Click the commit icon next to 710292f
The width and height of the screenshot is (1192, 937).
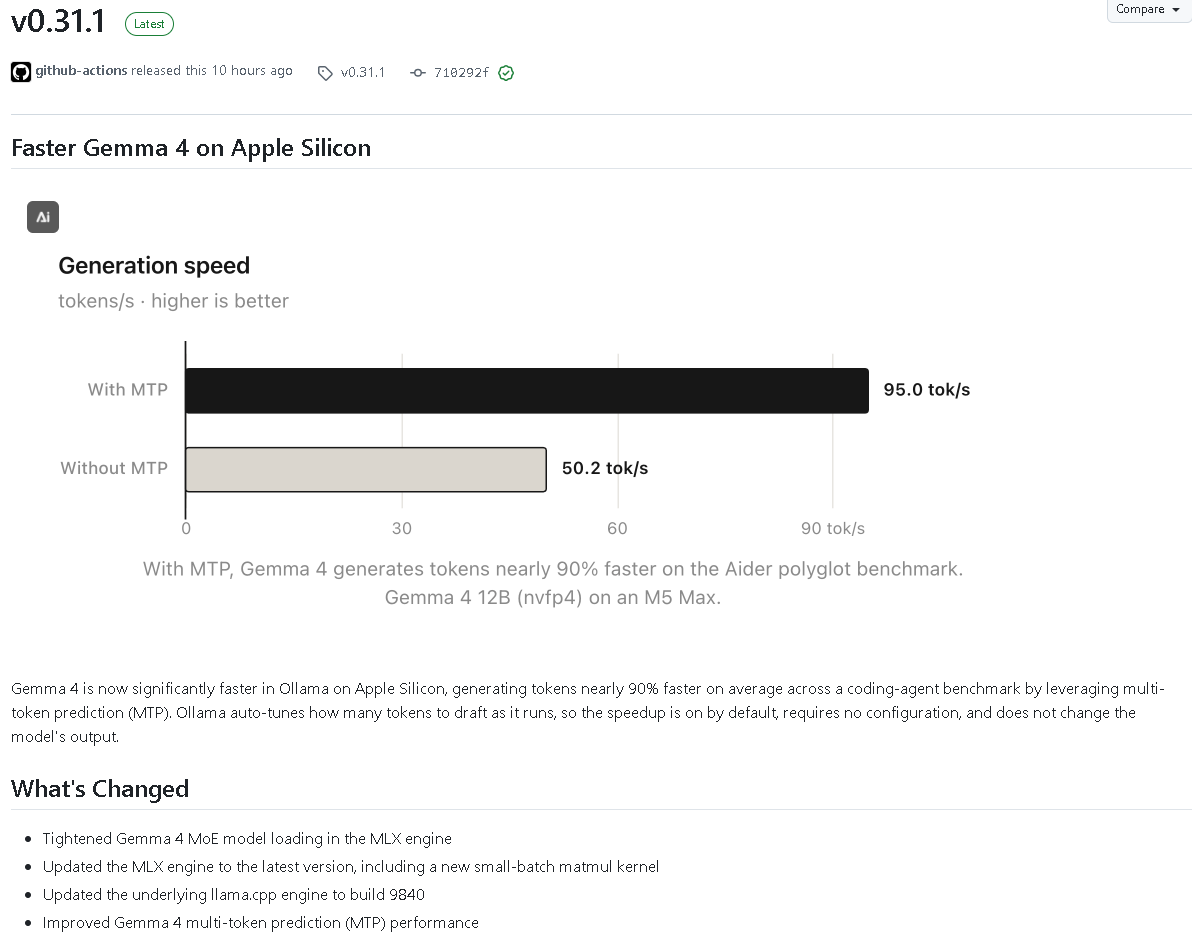(417, 73)
